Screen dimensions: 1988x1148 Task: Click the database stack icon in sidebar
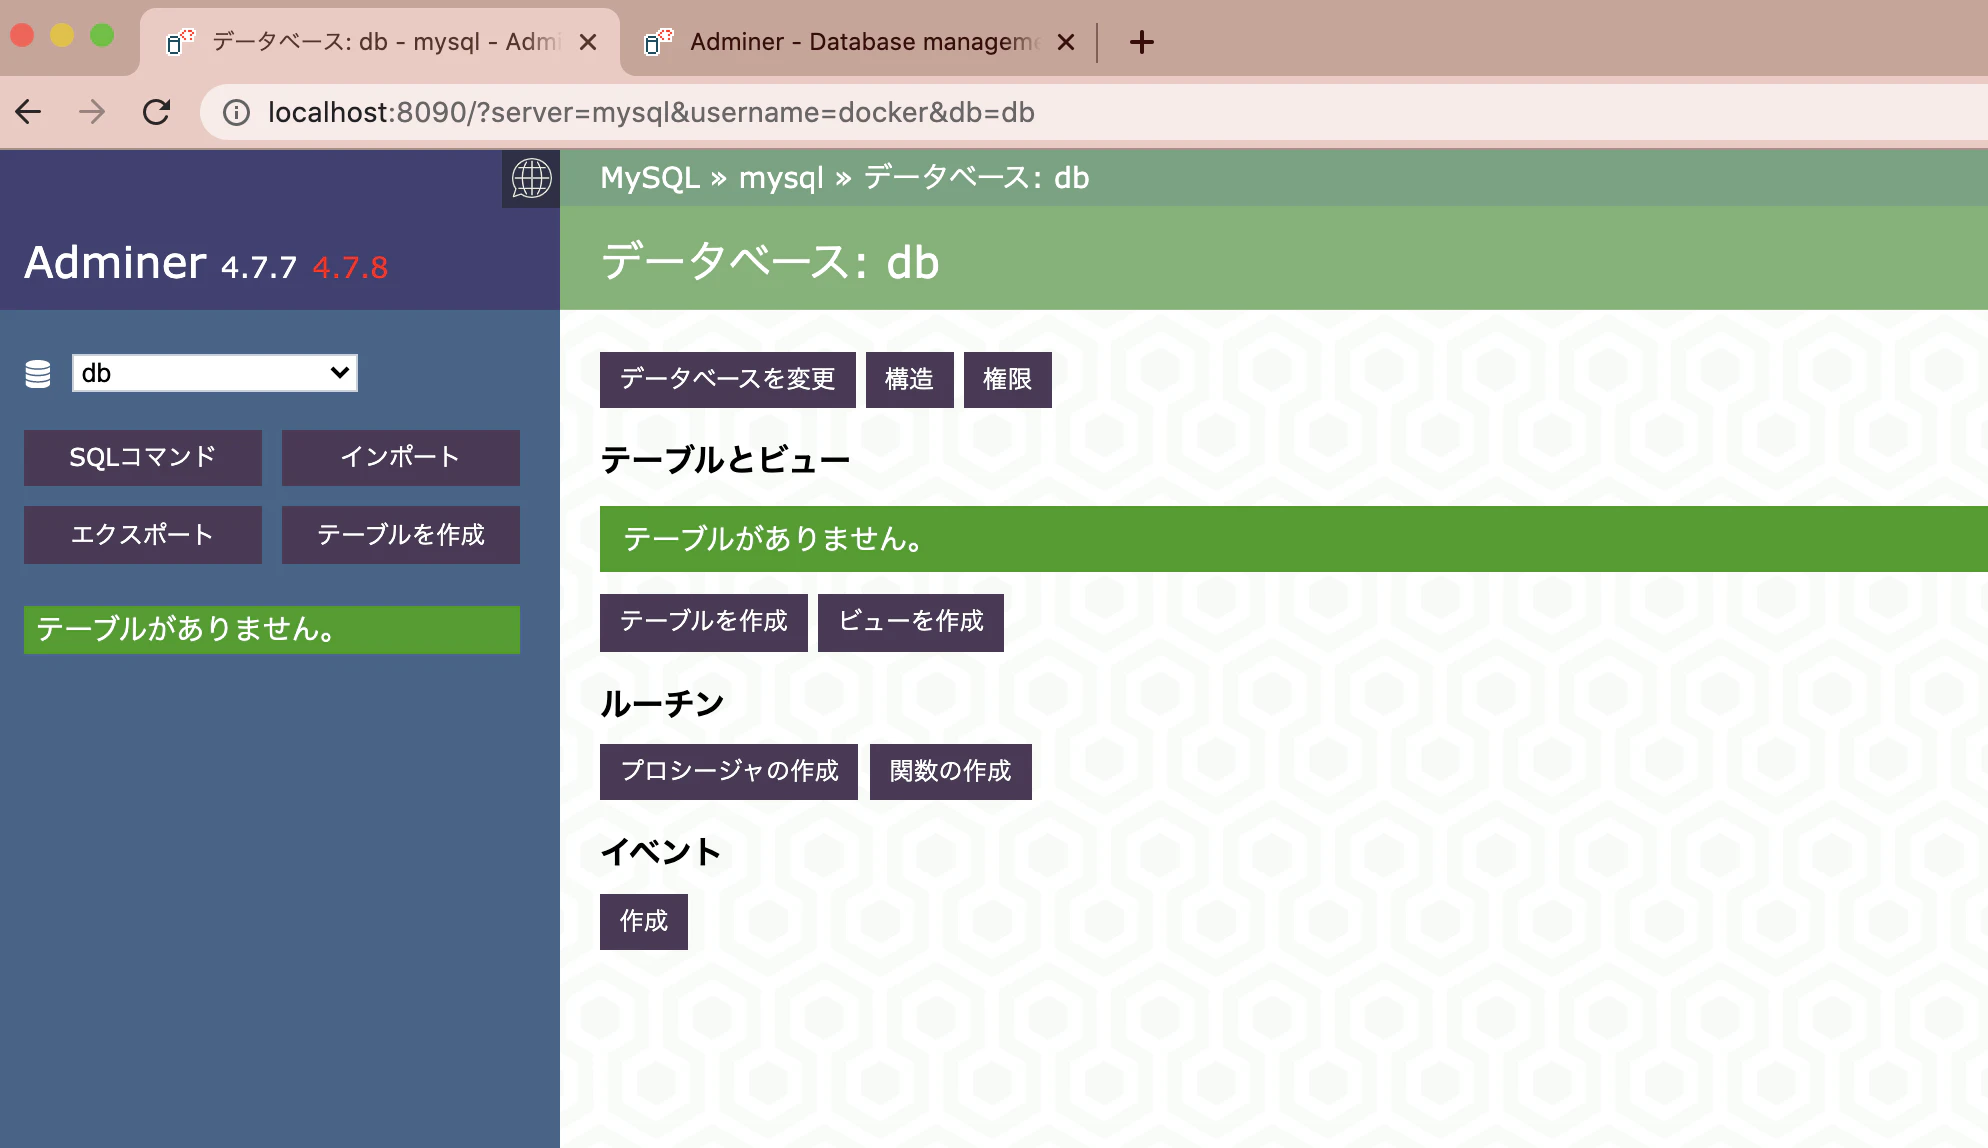coord(38,374)
